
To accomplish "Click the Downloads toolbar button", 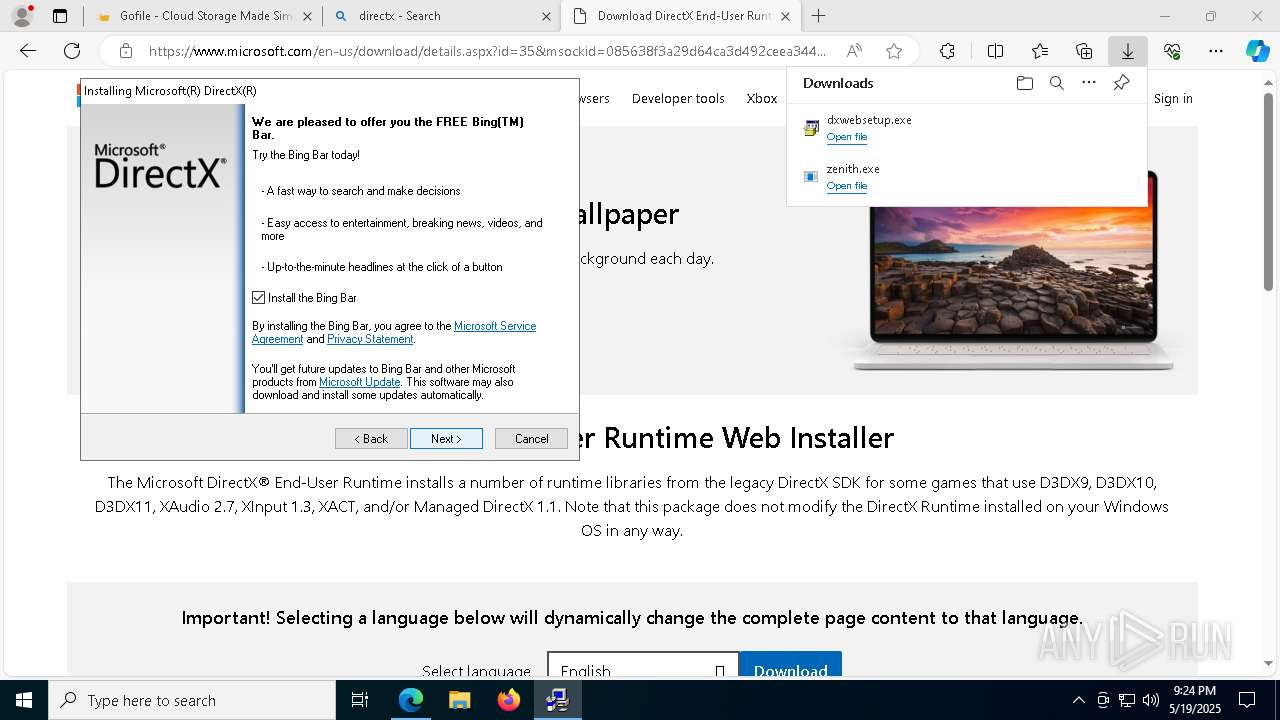I will tap(1127, 51).
